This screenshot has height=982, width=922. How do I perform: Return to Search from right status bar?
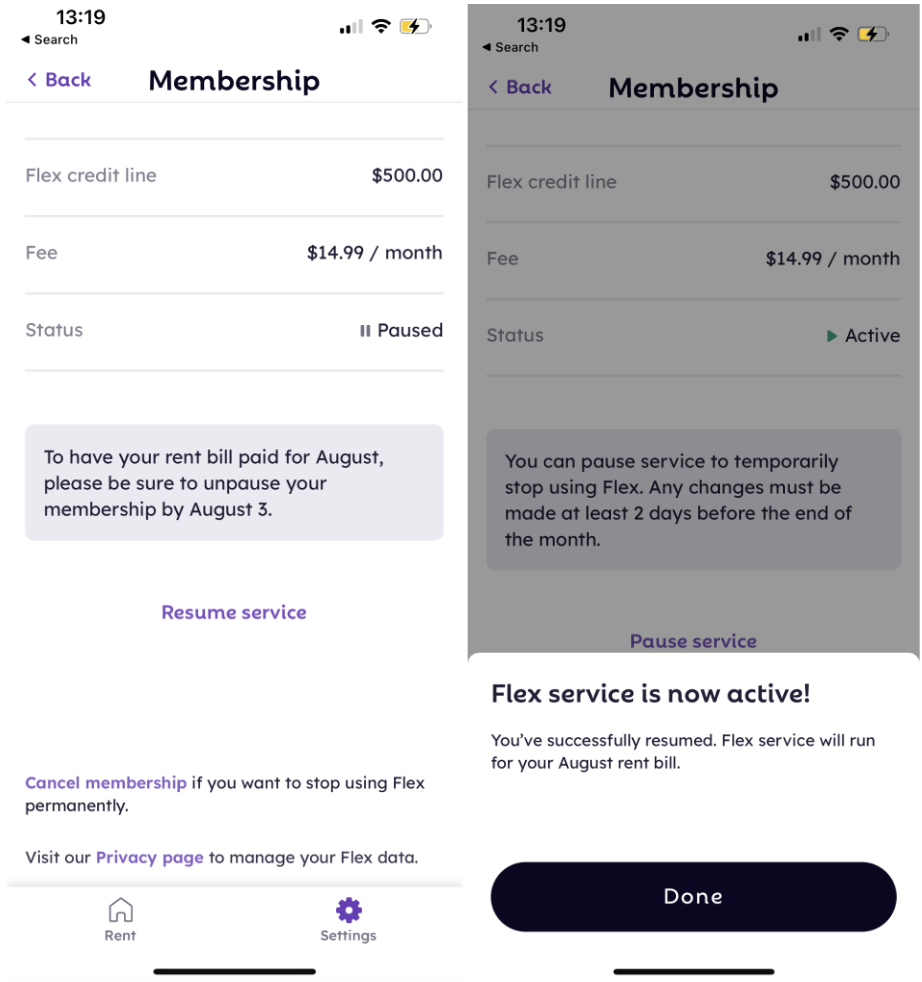pos(510,47)
